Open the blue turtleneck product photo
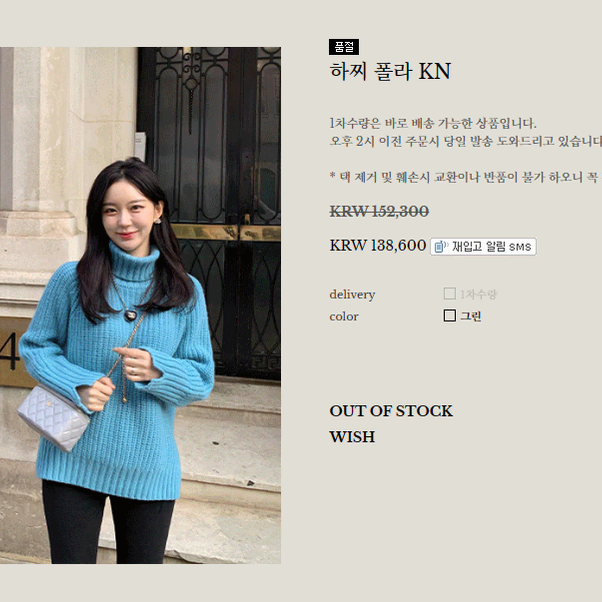Image resolution: width=602 pixels, height=602 pixels. 141,306
